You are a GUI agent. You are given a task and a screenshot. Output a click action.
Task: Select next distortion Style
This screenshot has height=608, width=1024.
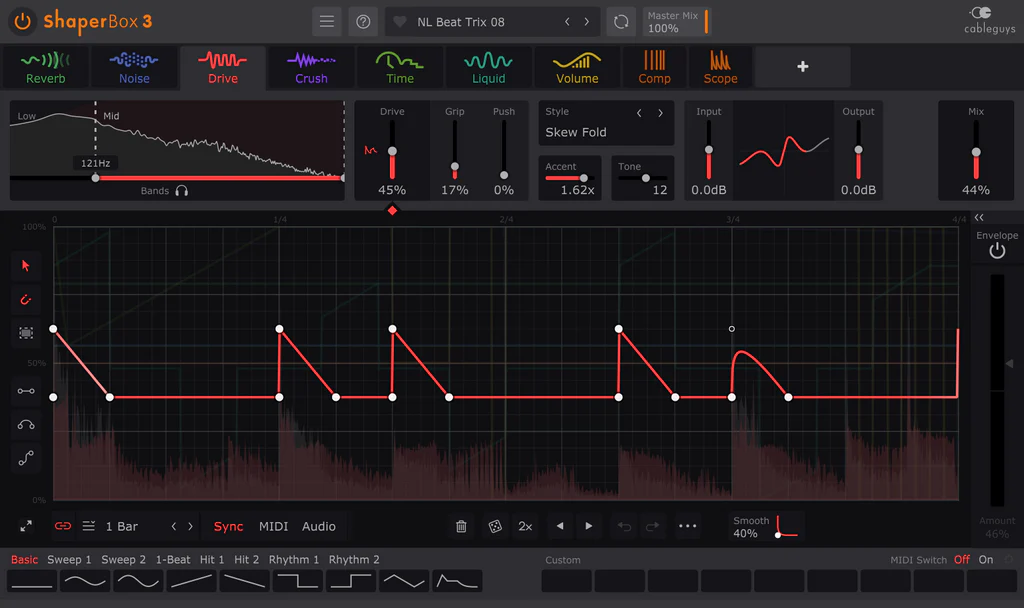pyautogui.click(x=660, y=113)
